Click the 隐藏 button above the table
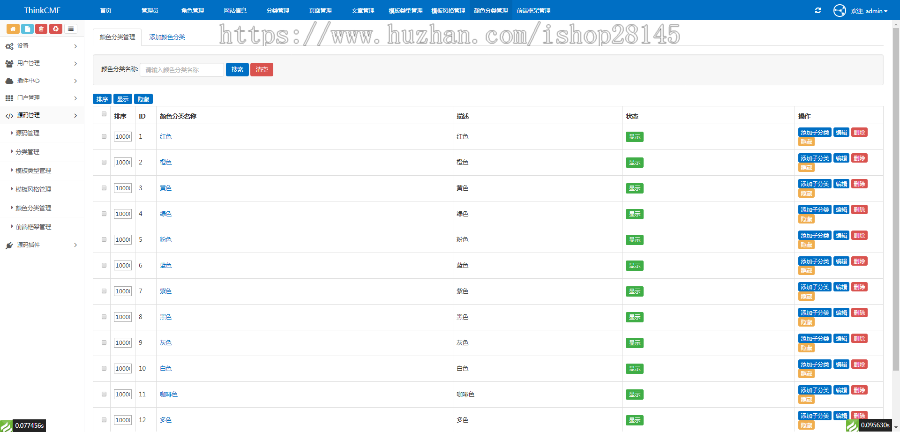 143,99
